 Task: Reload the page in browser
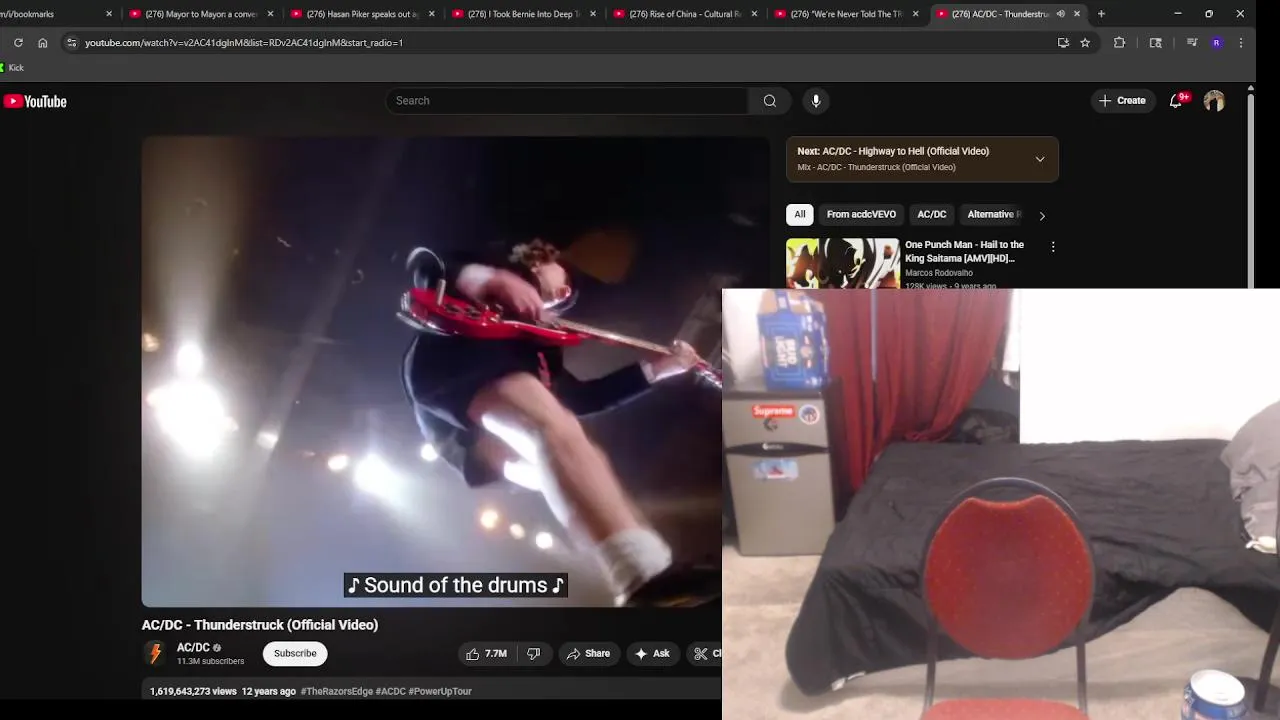pos(18,43)
